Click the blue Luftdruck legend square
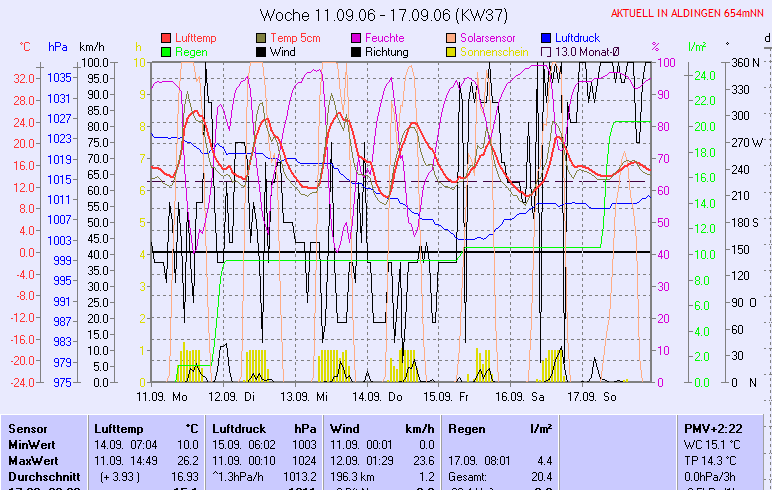This screenshot has width=772, height=490. (546, 38)
